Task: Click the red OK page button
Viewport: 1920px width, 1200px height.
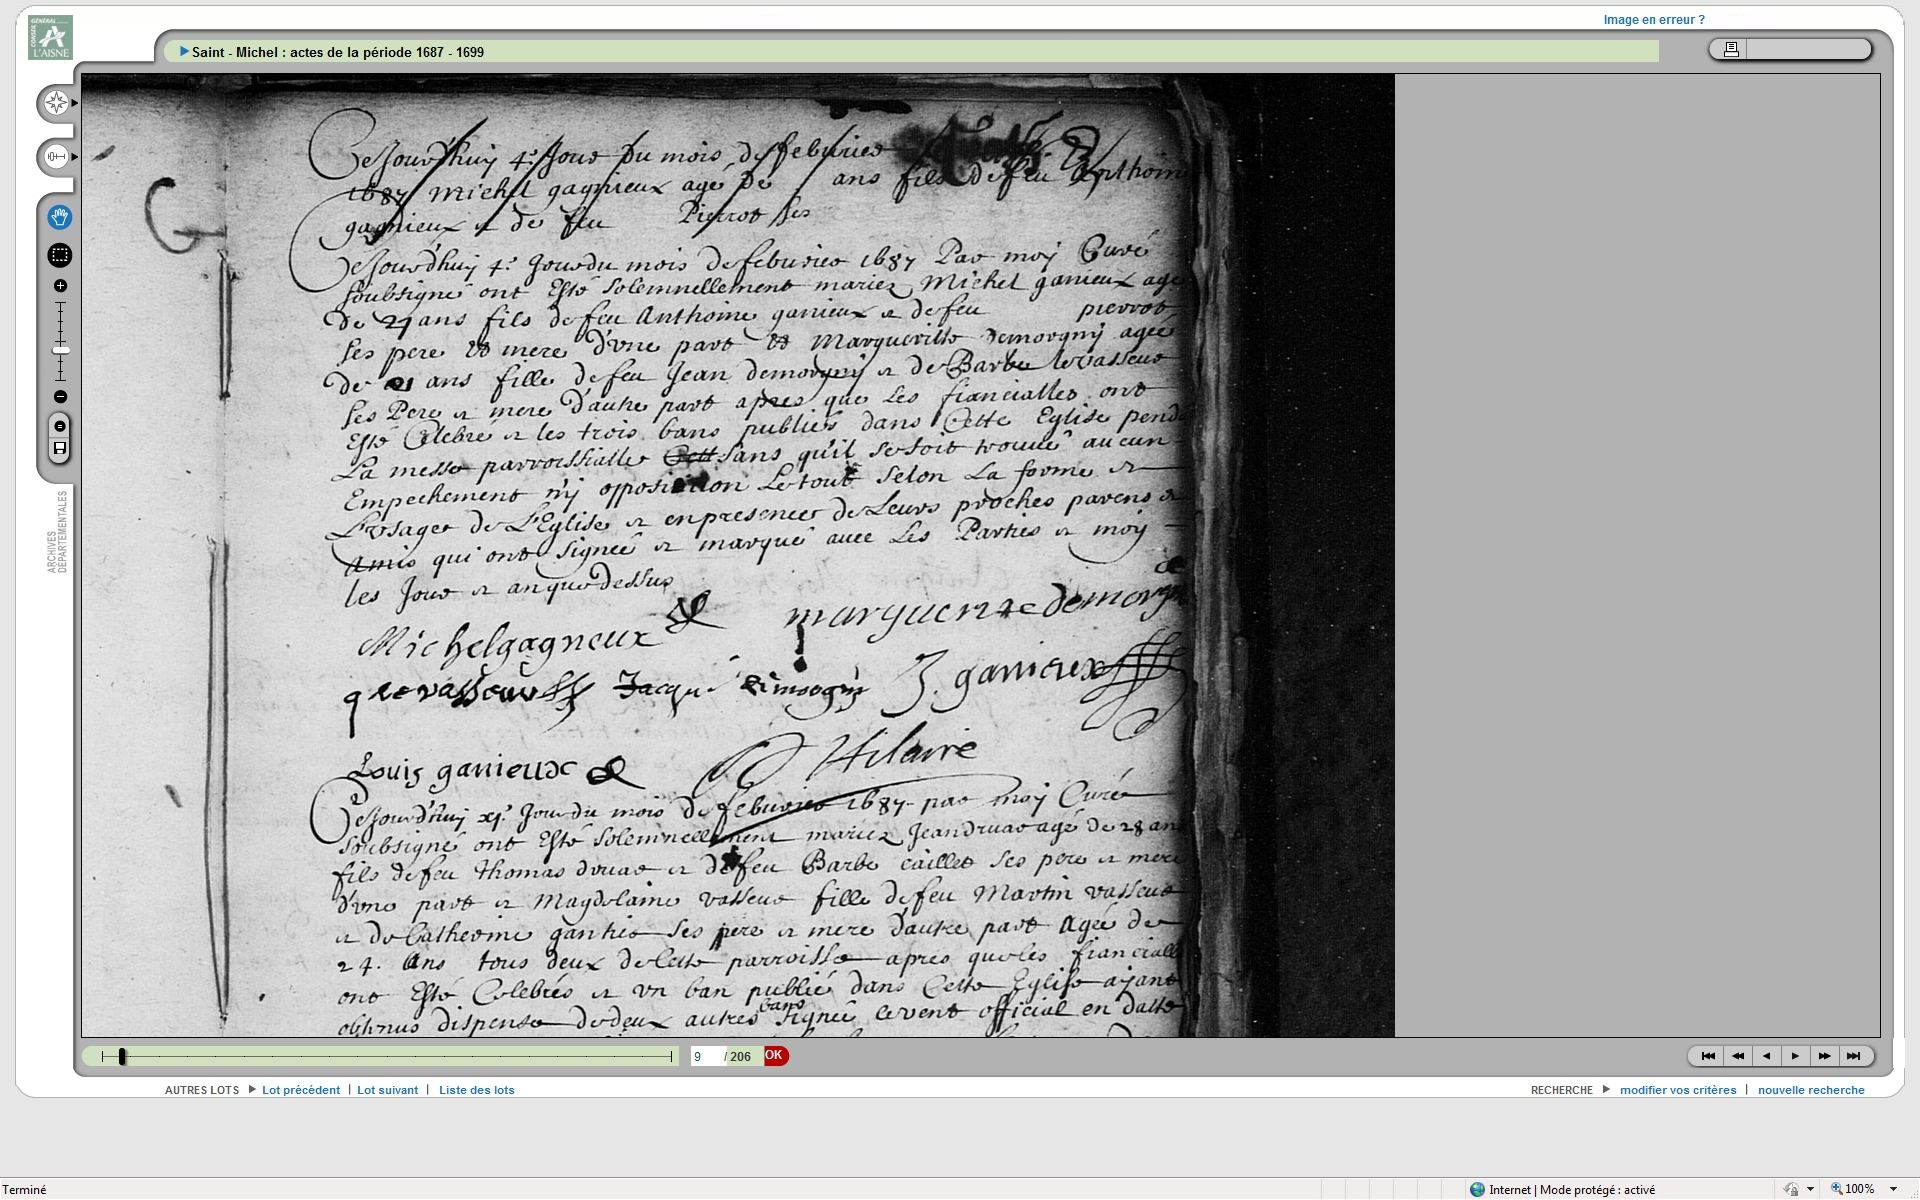Action: click(x=775, y=1056)
